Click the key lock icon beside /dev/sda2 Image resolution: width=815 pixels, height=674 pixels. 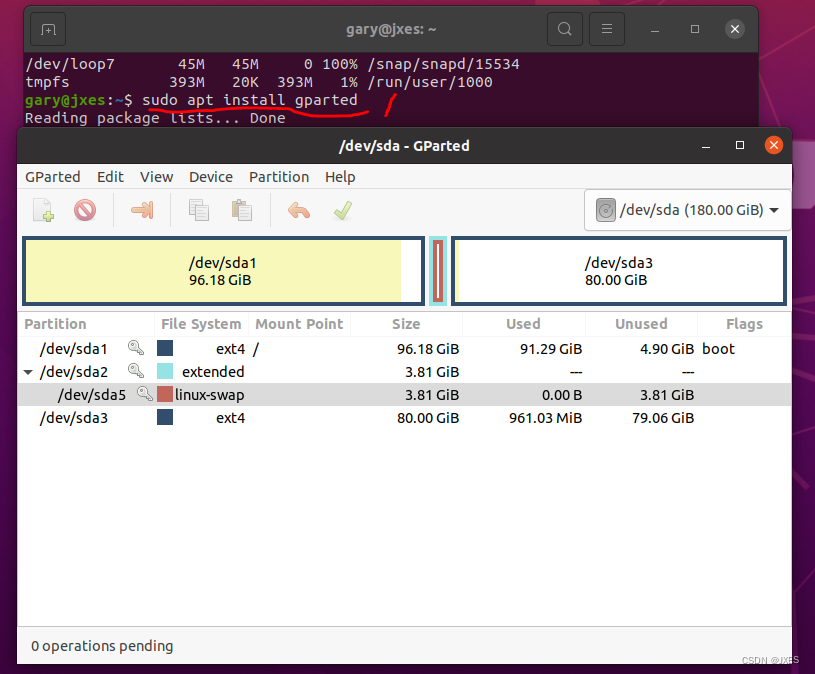(136, 371)
